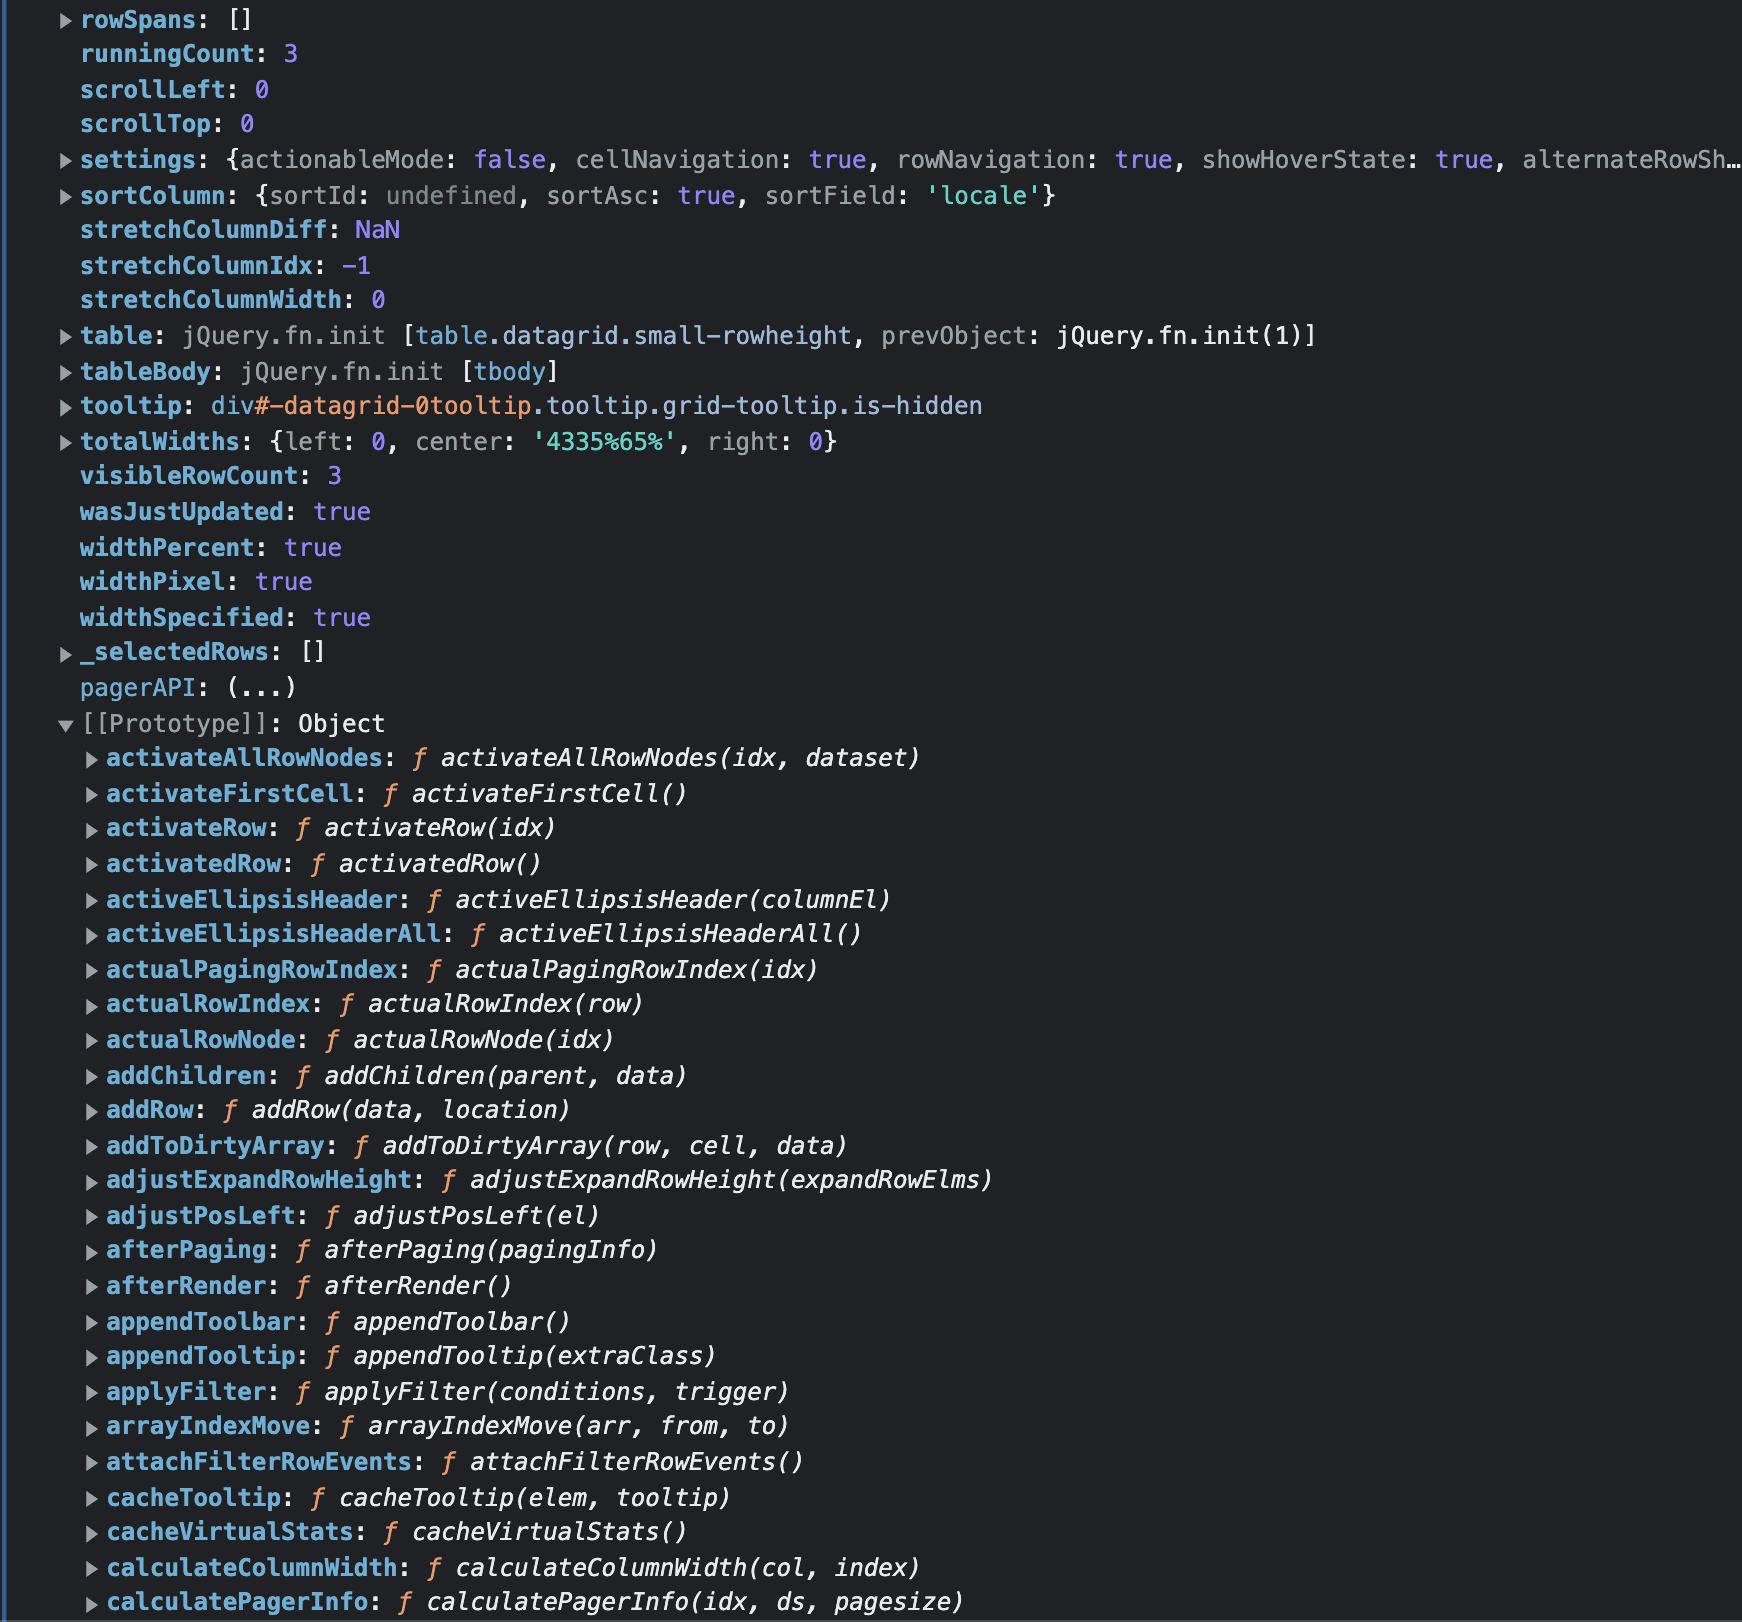Click the '4335%65%' center value
The image size is (1742, 1622).
coord(605,442)
